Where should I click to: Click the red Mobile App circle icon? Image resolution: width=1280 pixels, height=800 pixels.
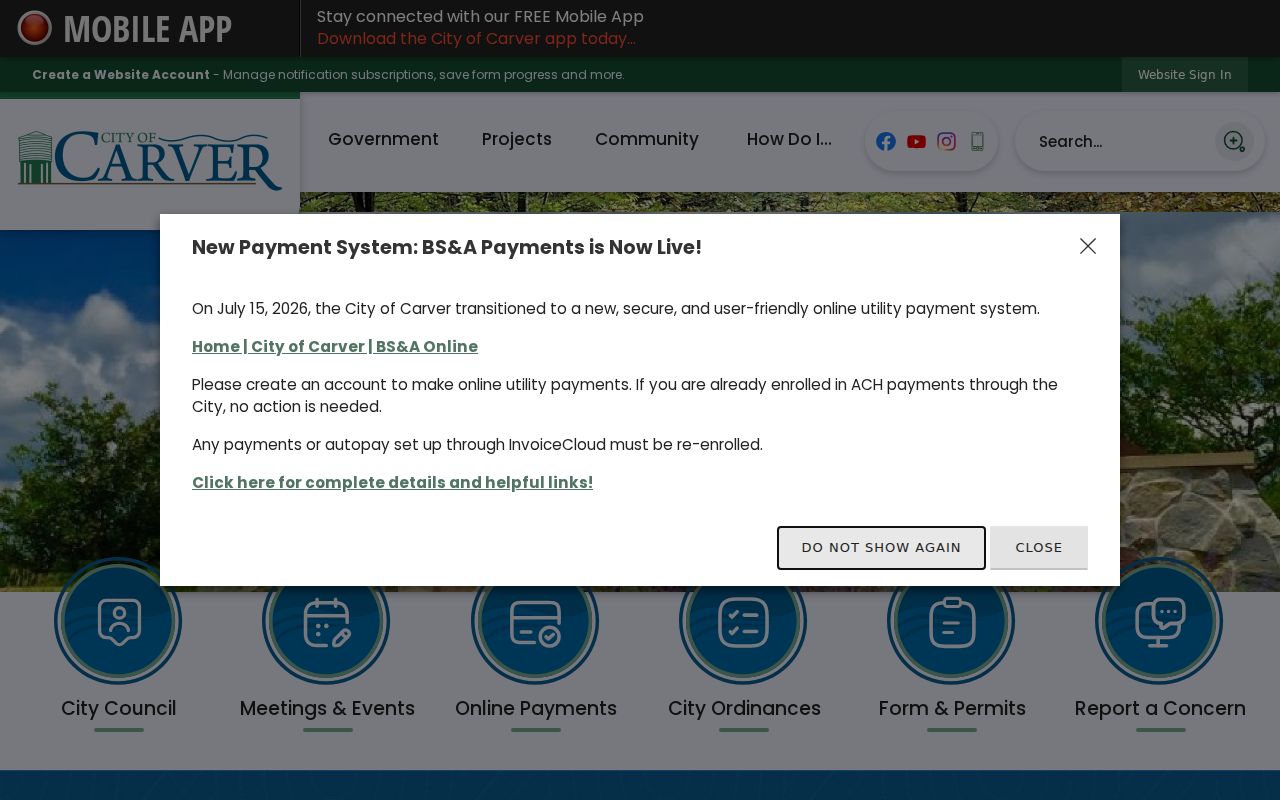pyautogui.click(x=35, y=28)
